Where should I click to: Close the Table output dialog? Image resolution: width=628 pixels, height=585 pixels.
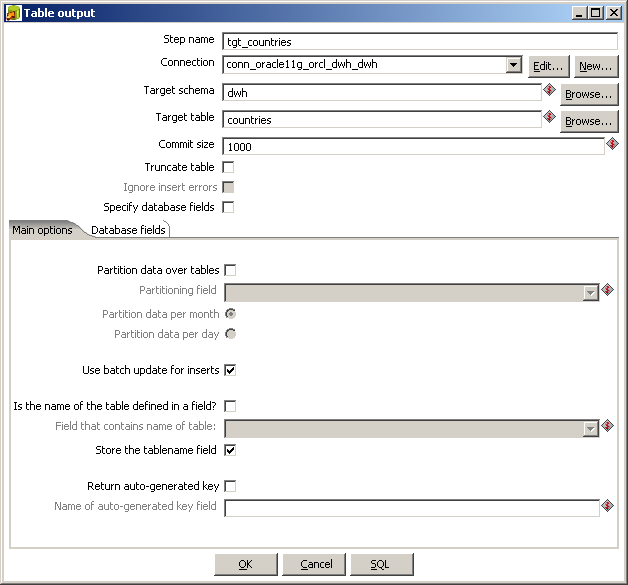point(614,13)
